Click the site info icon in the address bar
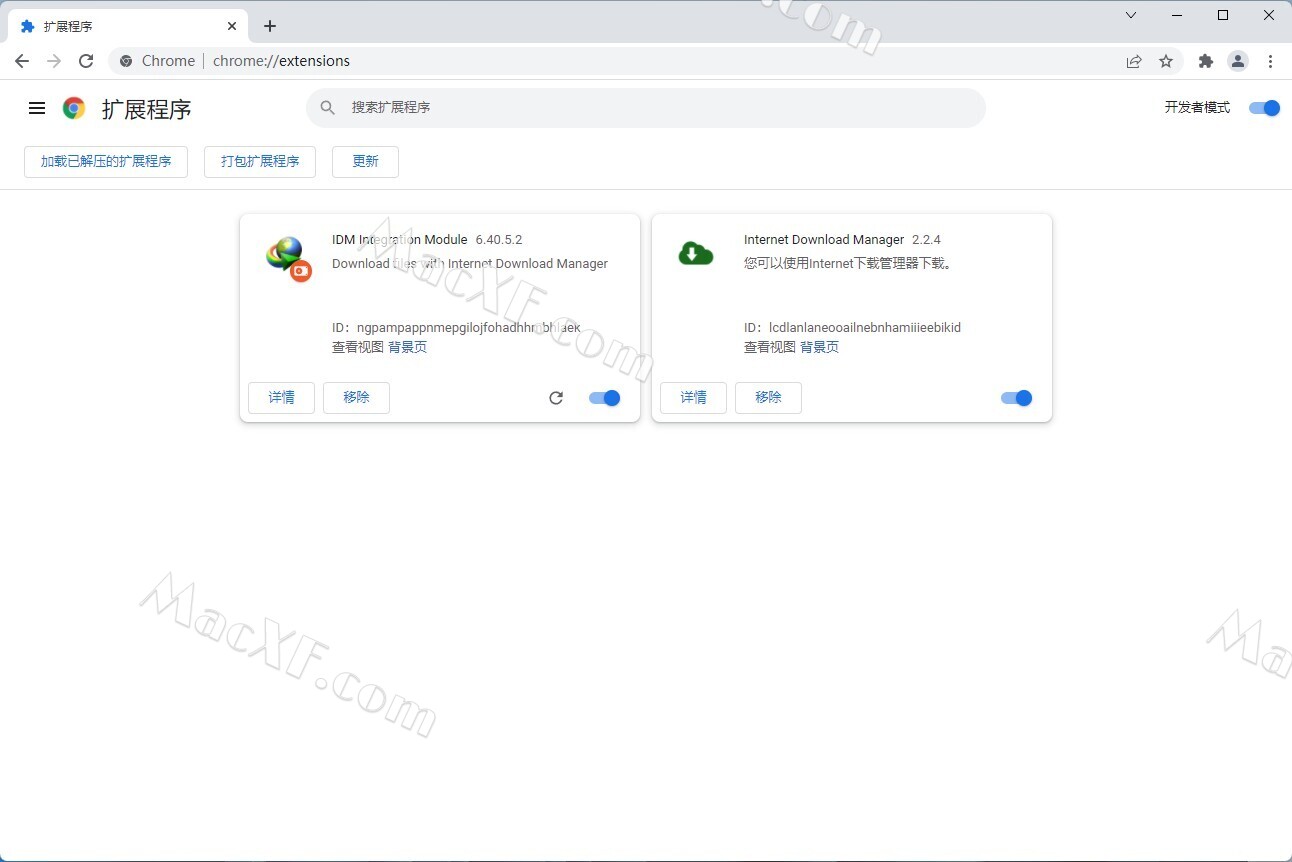This screenshot has width=1292, height=862. (126, 61)
